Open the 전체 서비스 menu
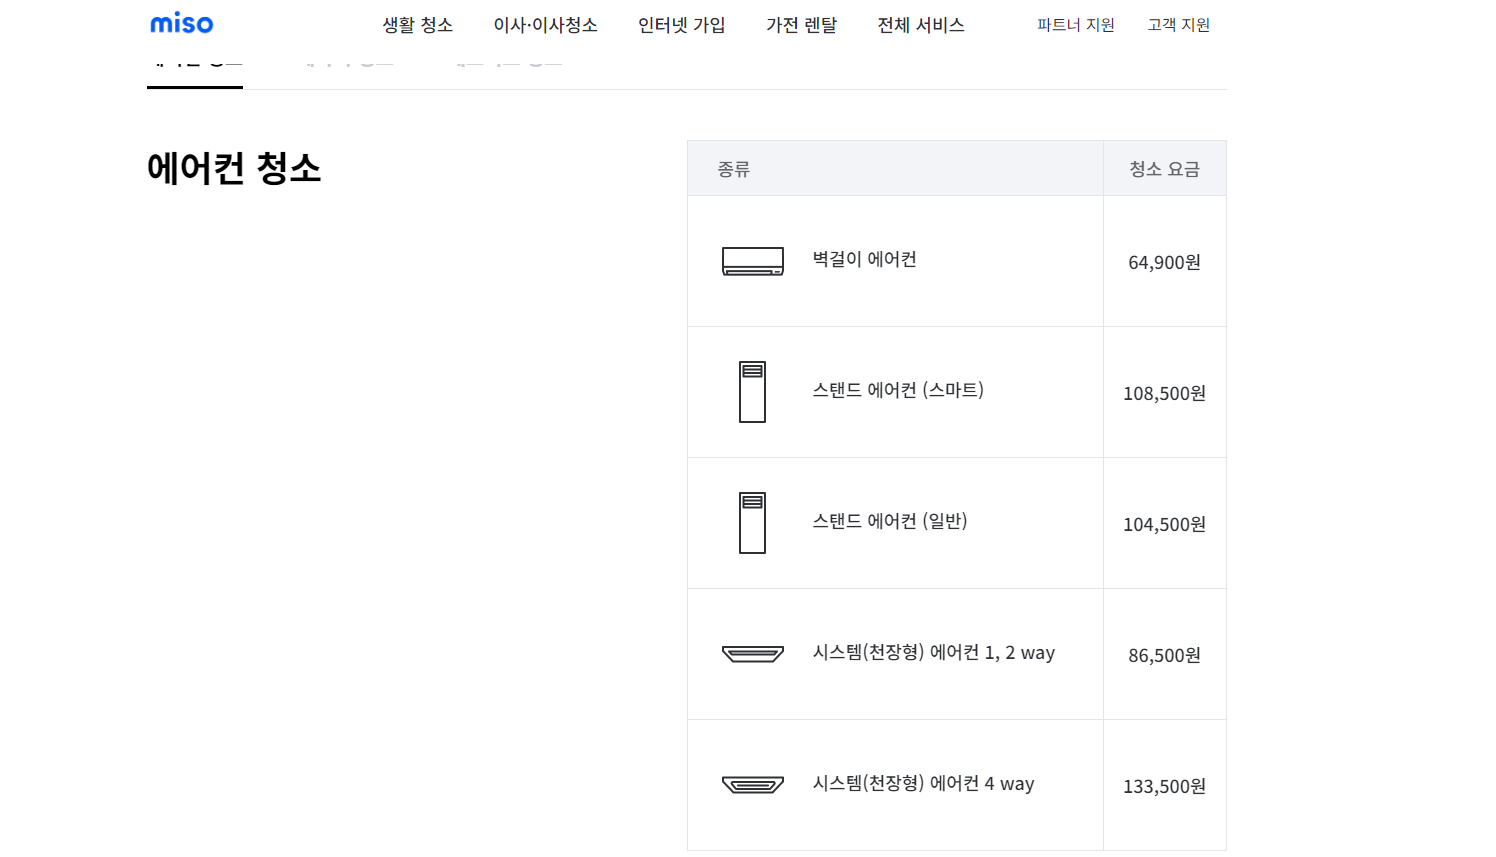1496x857 pixels. (x=921, y=25)
